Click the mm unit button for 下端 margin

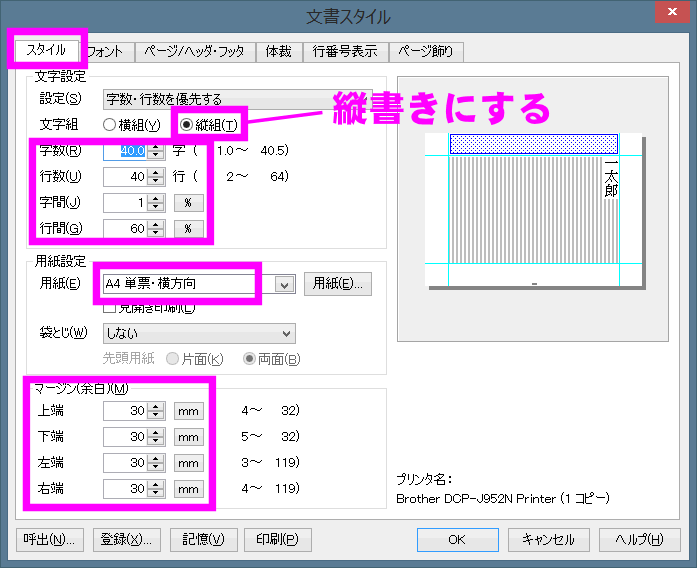click(x=187, y=437)
